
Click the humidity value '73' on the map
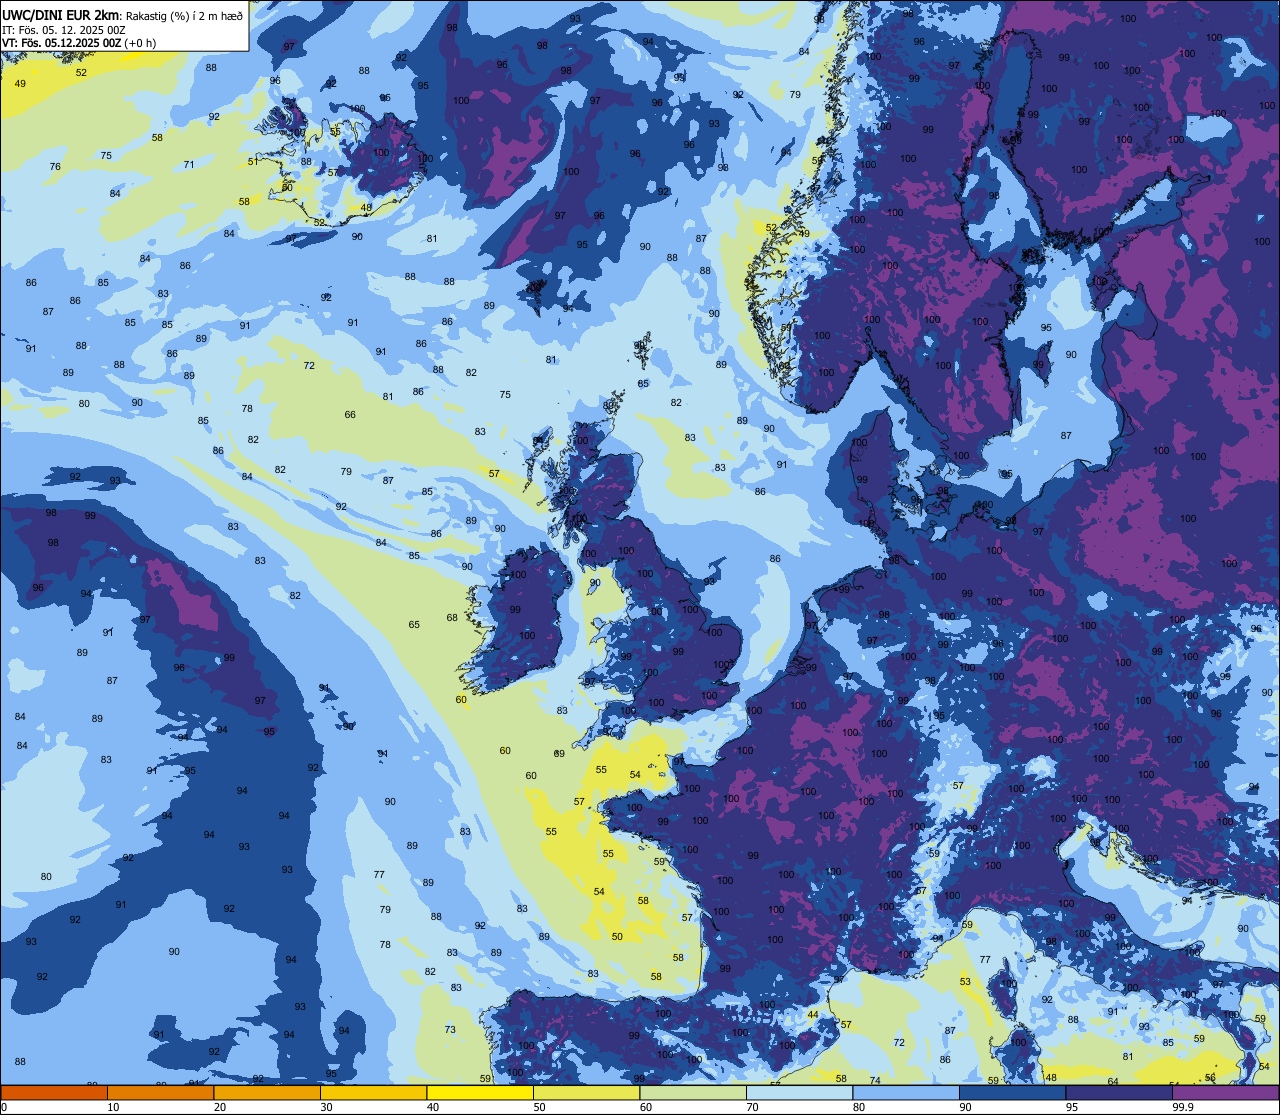(450, 1030)
